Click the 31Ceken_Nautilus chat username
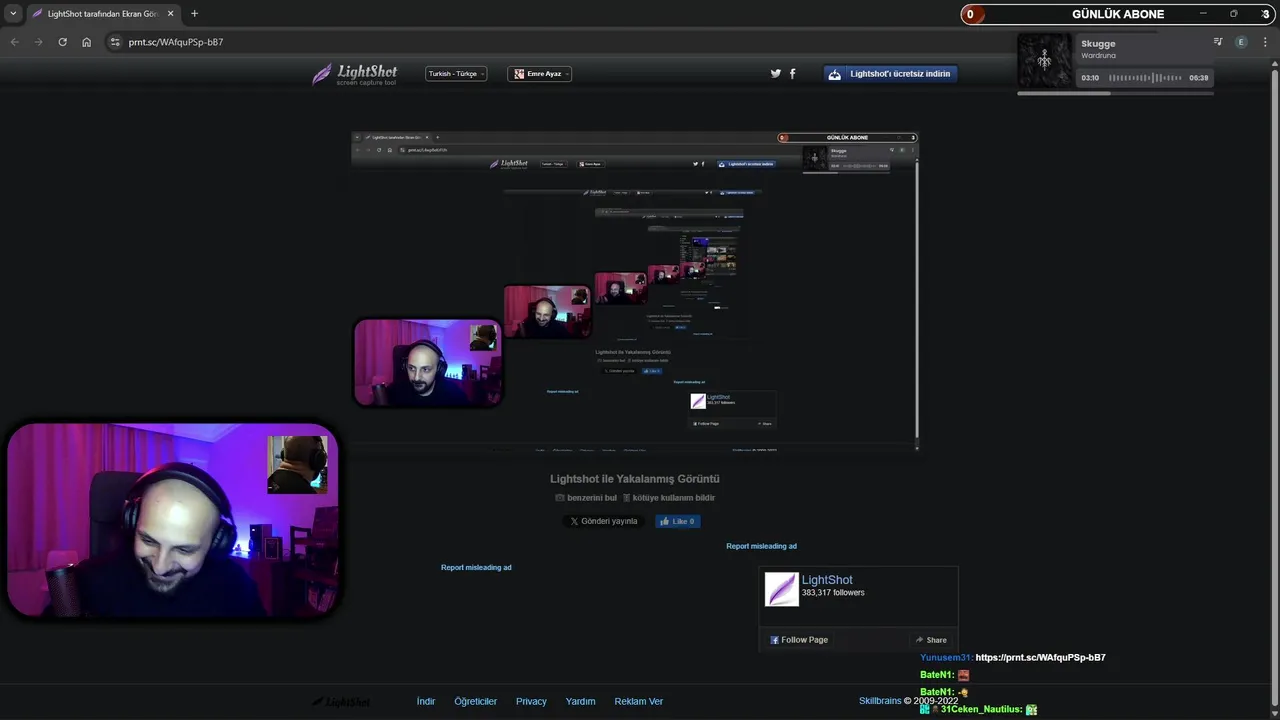 click(981, 709)
